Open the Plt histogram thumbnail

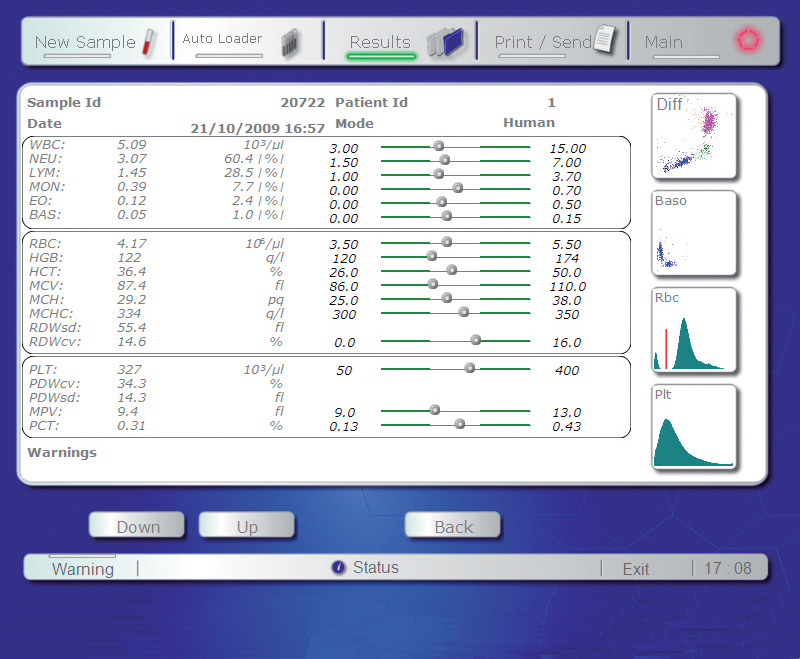click(694, 427)
